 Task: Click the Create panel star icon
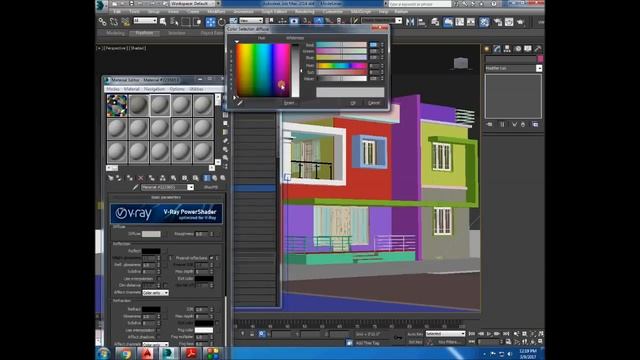(487, 49)
